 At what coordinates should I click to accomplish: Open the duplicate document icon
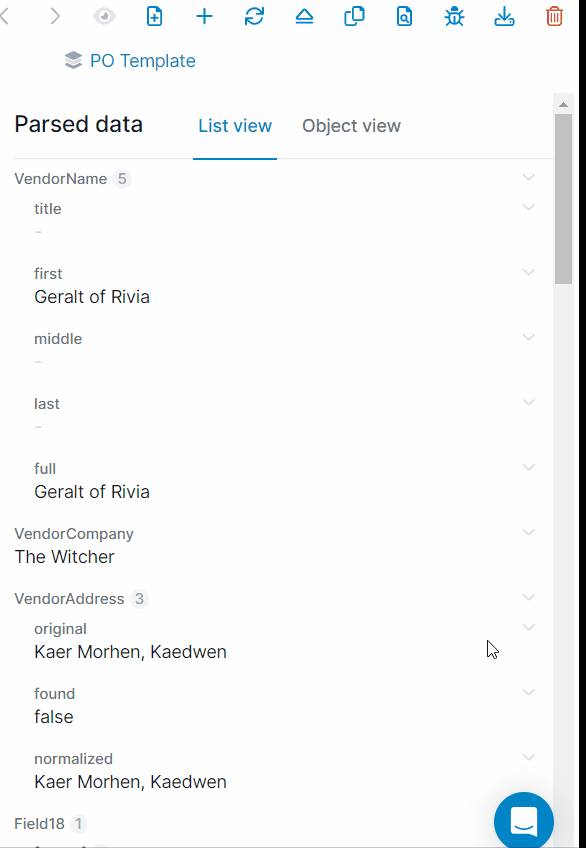tap(354, 16)
